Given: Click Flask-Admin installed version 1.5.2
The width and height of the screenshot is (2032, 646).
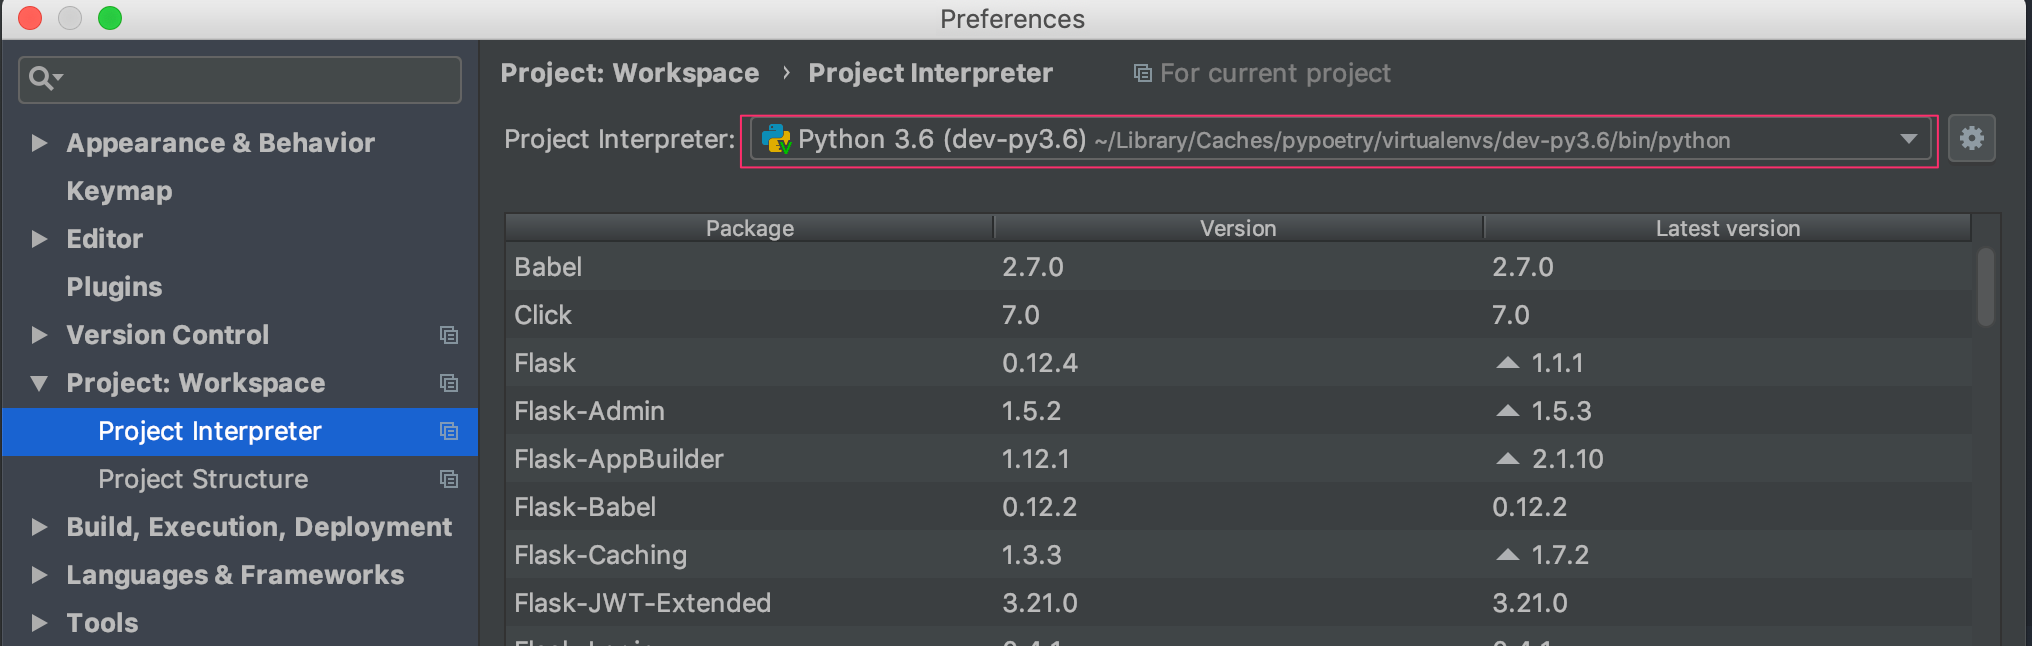Looking at the screenshot, I should 1032,411.
